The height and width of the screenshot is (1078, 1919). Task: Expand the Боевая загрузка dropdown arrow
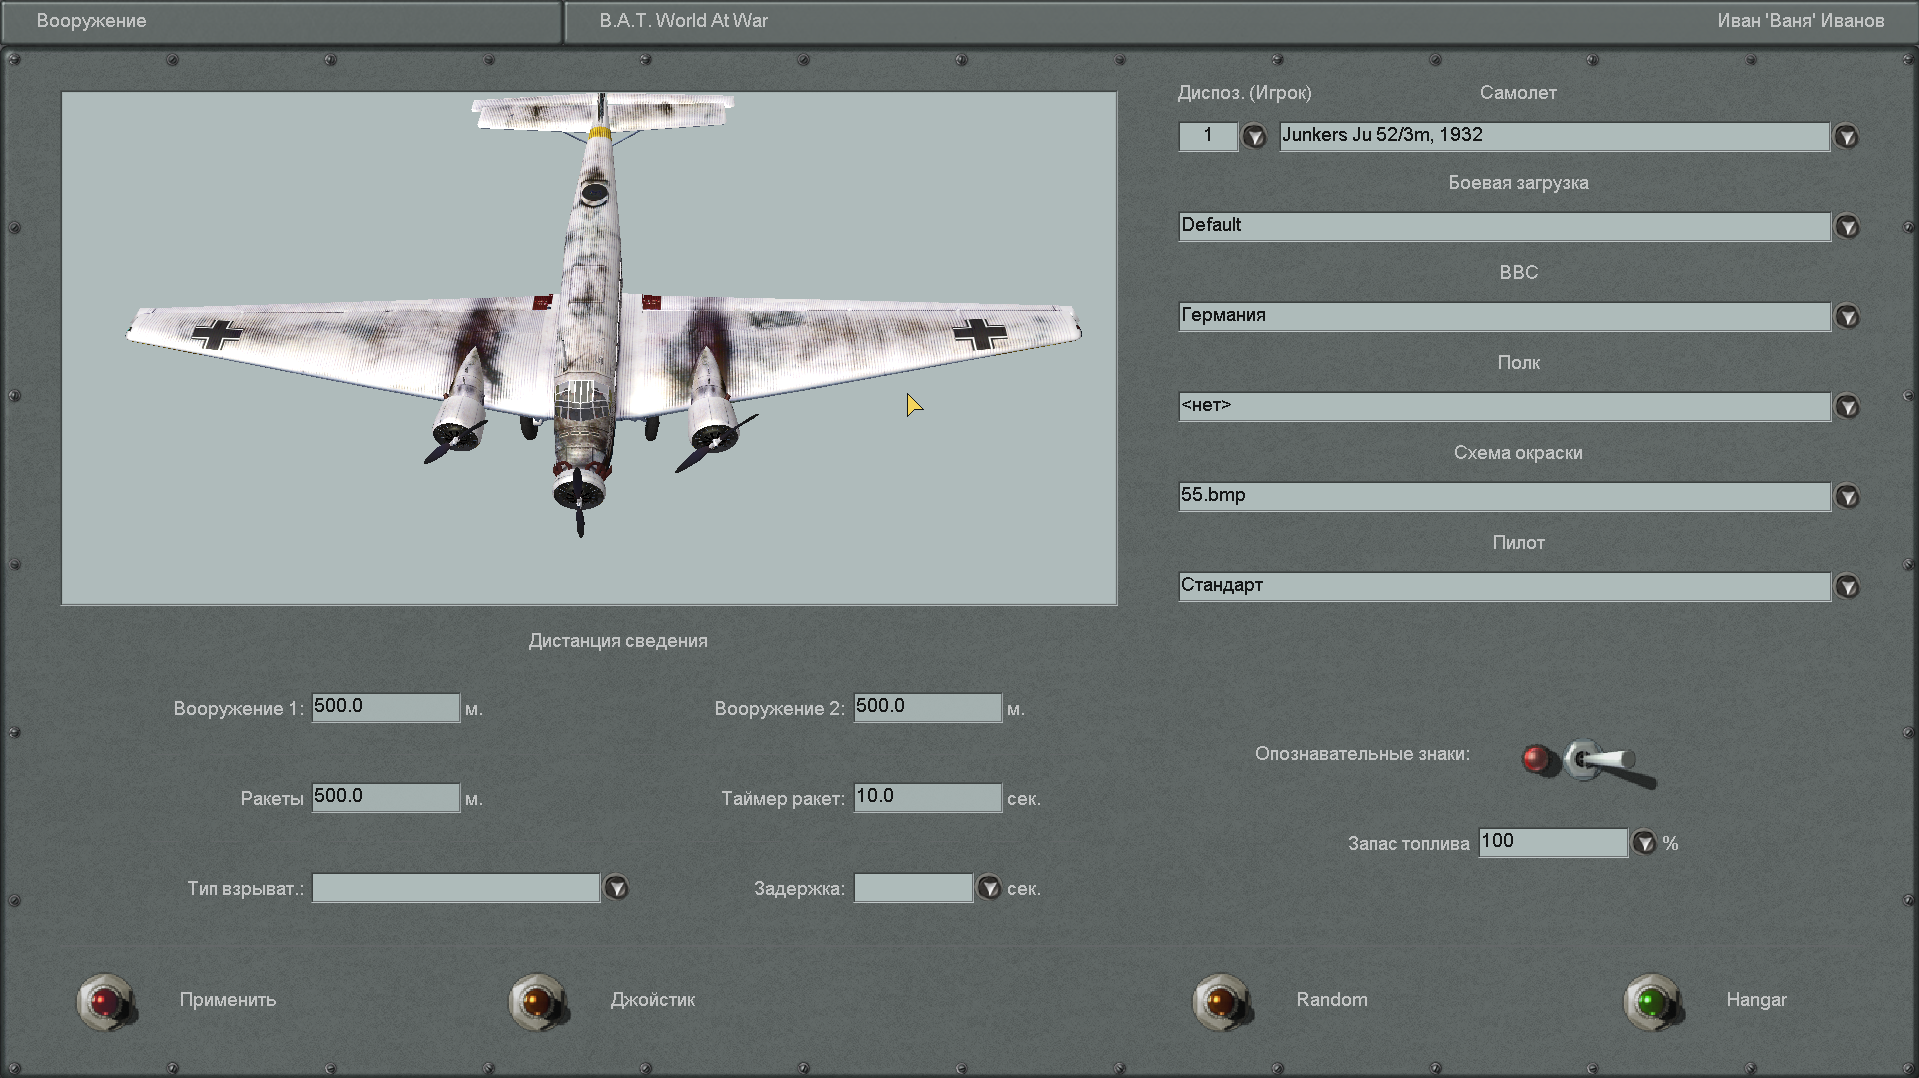(1847, 226)
